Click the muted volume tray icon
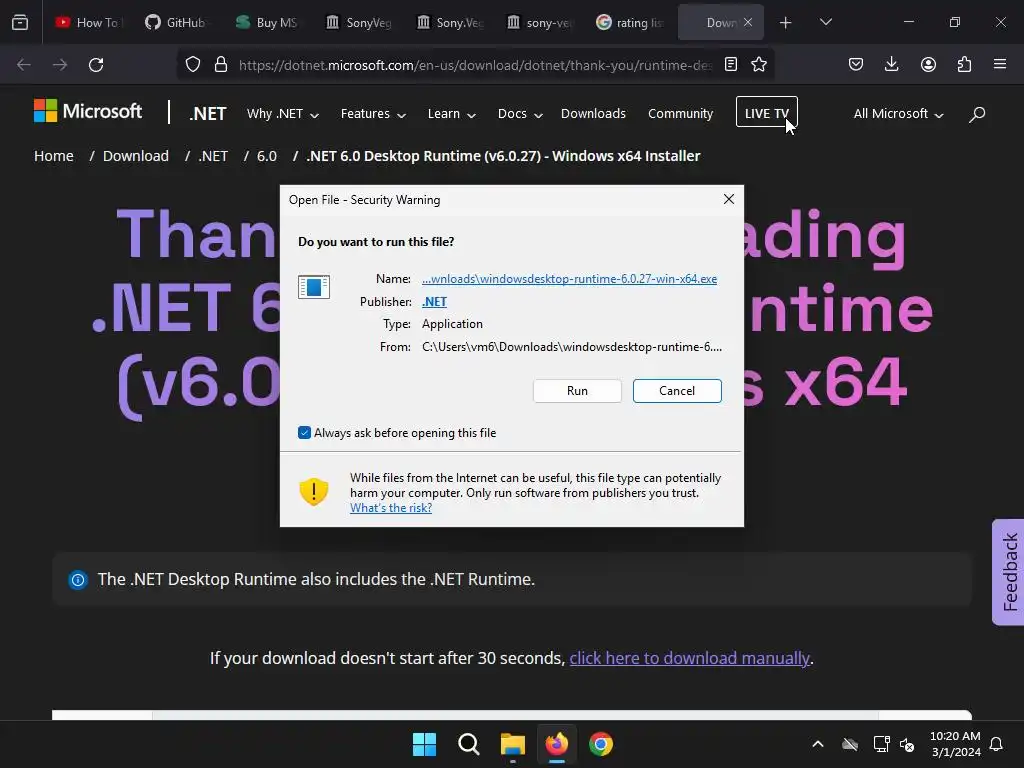 point(907,744)
